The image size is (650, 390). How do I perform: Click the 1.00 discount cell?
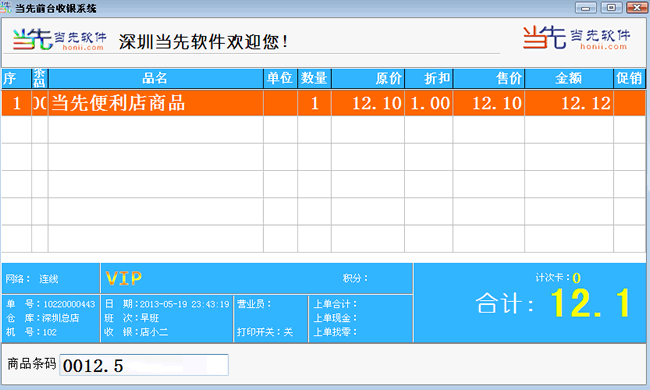pos(429,103)
